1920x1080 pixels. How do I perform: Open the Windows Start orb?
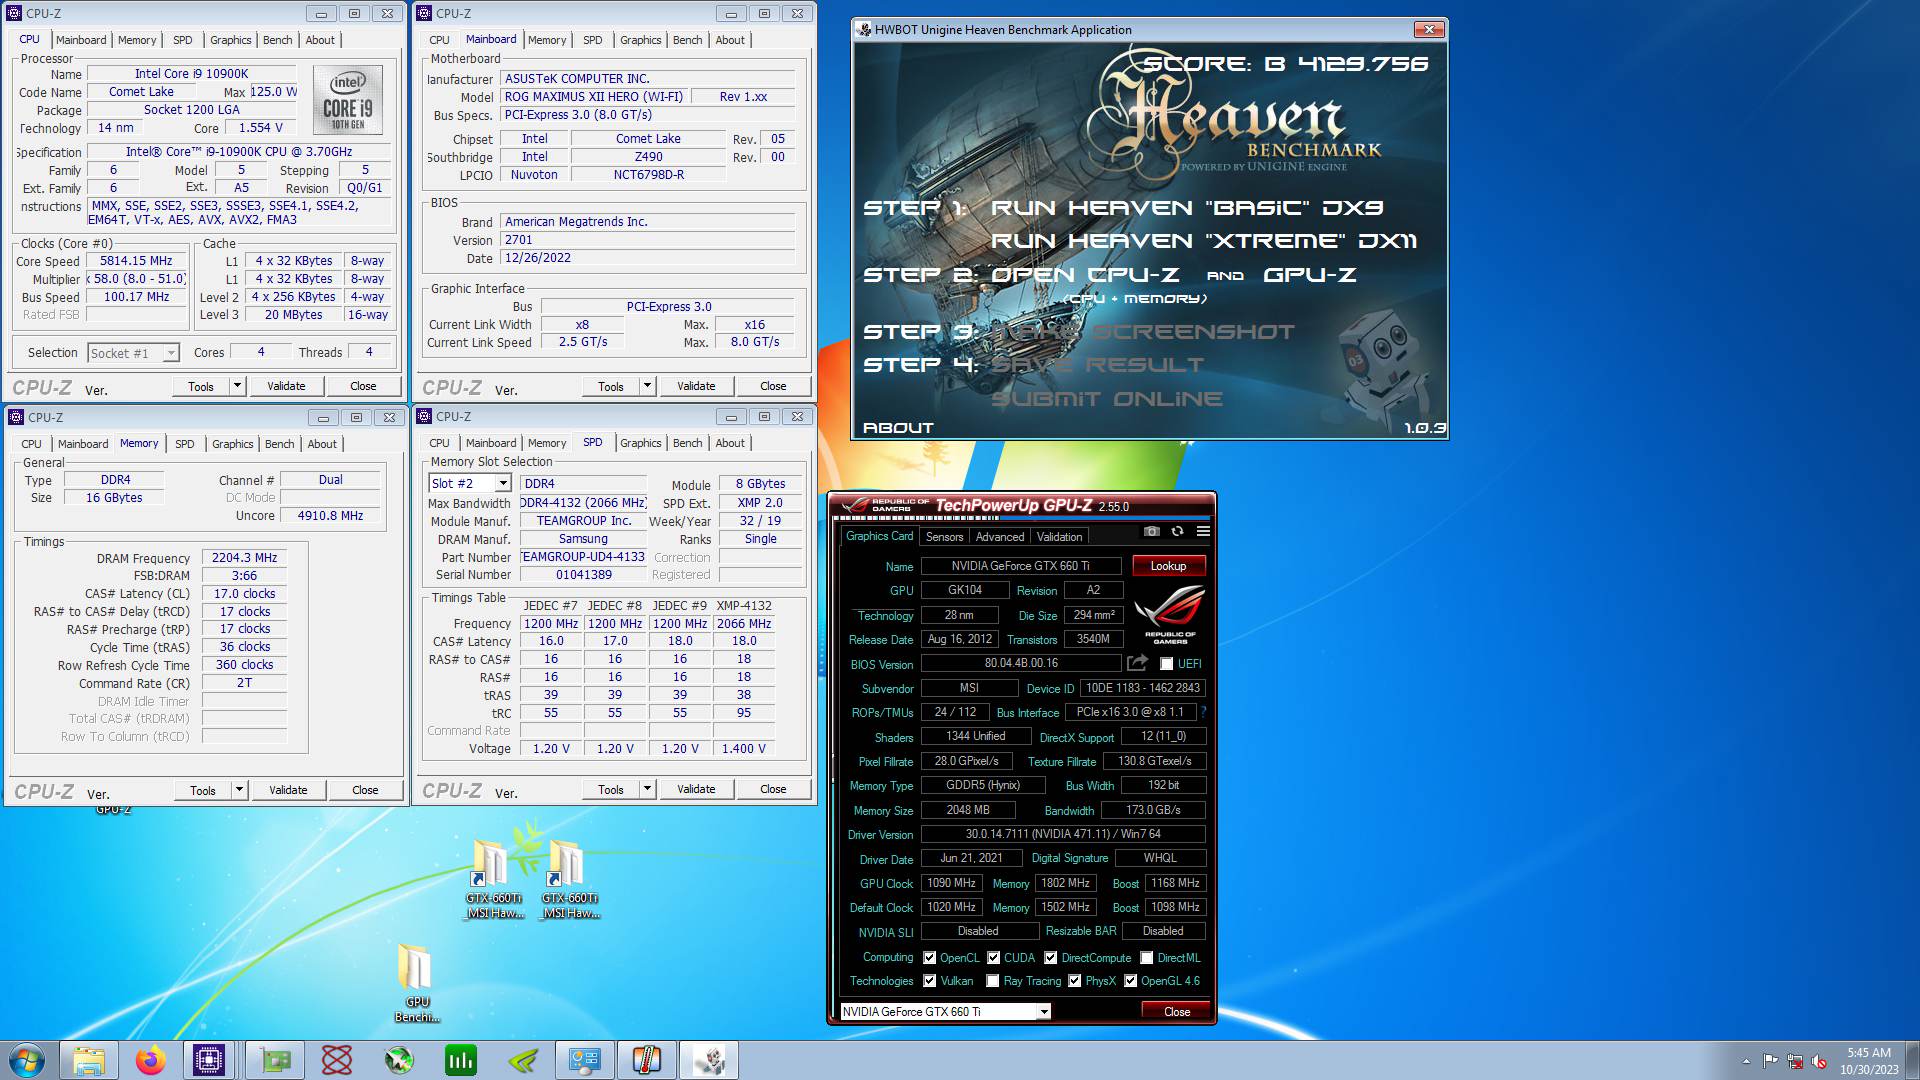coord(27,1060)
